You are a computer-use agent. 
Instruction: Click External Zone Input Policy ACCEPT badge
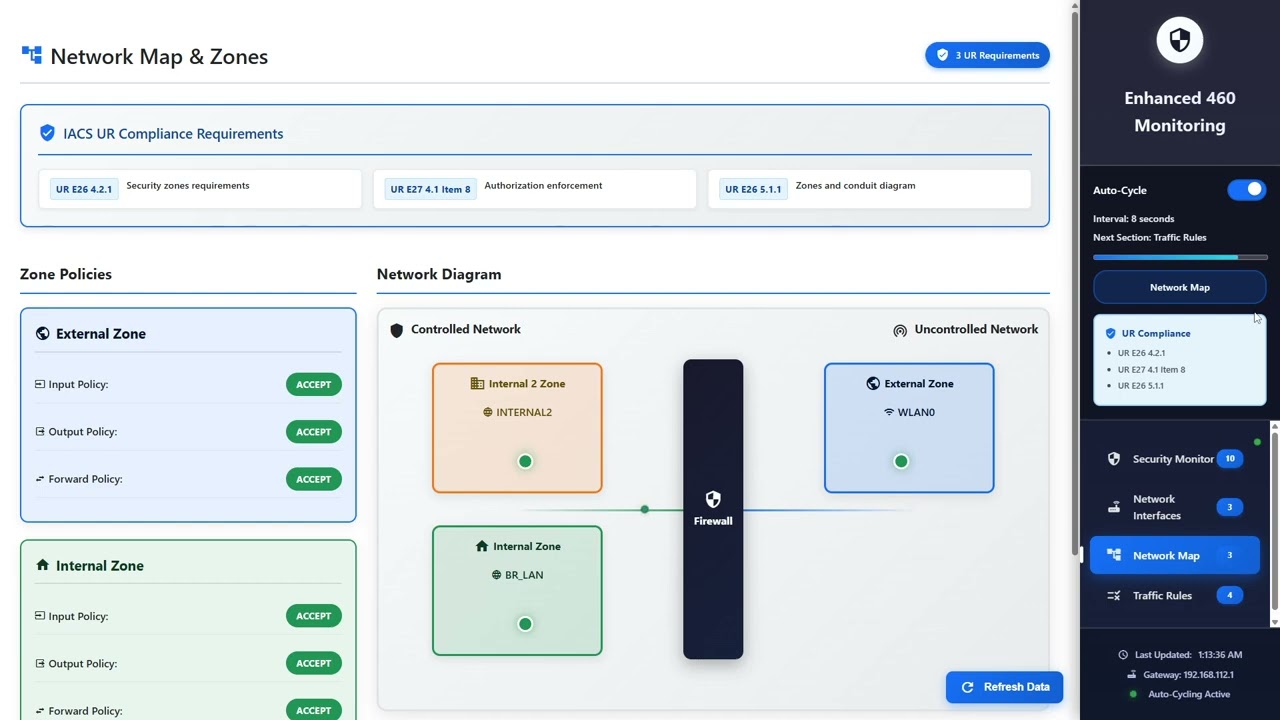(313, 384)
